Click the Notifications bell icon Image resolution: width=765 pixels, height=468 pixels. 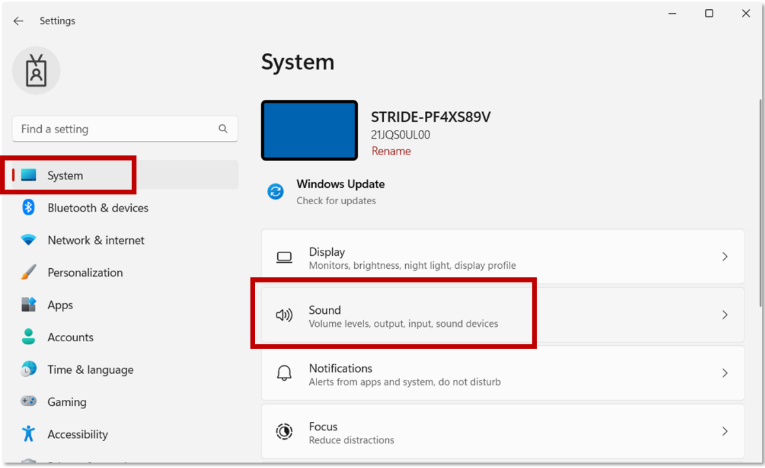click(284, 373)
